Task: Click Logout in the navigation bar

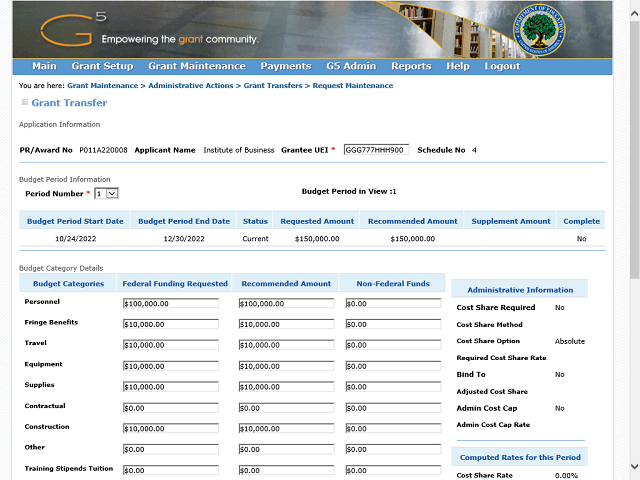Action: click(502, 67)
